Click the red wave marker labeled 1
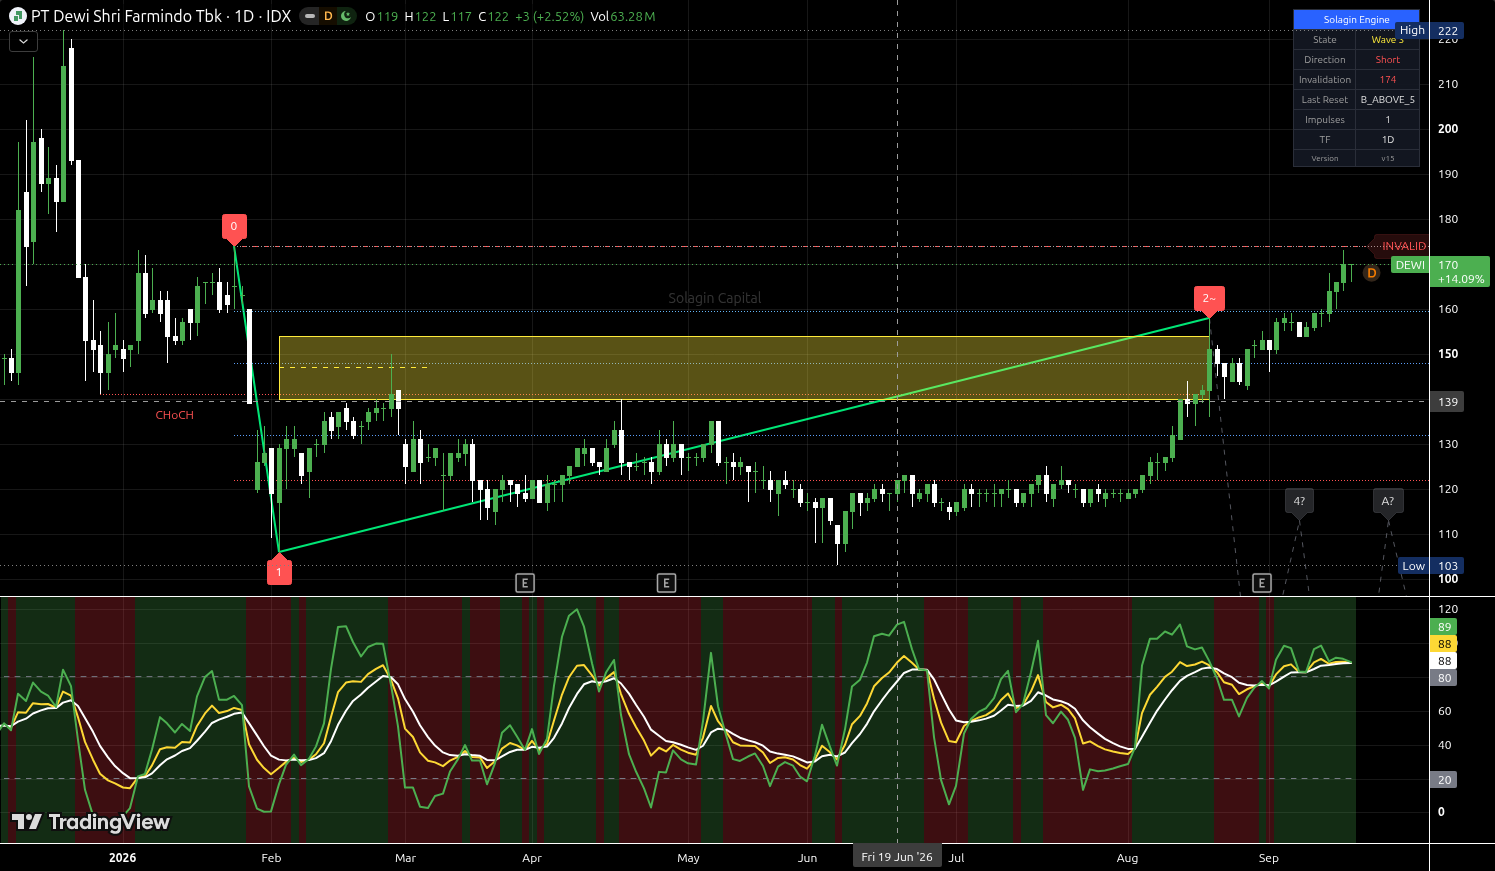Viewport: 1495px width, 871px height. [279, 569]
